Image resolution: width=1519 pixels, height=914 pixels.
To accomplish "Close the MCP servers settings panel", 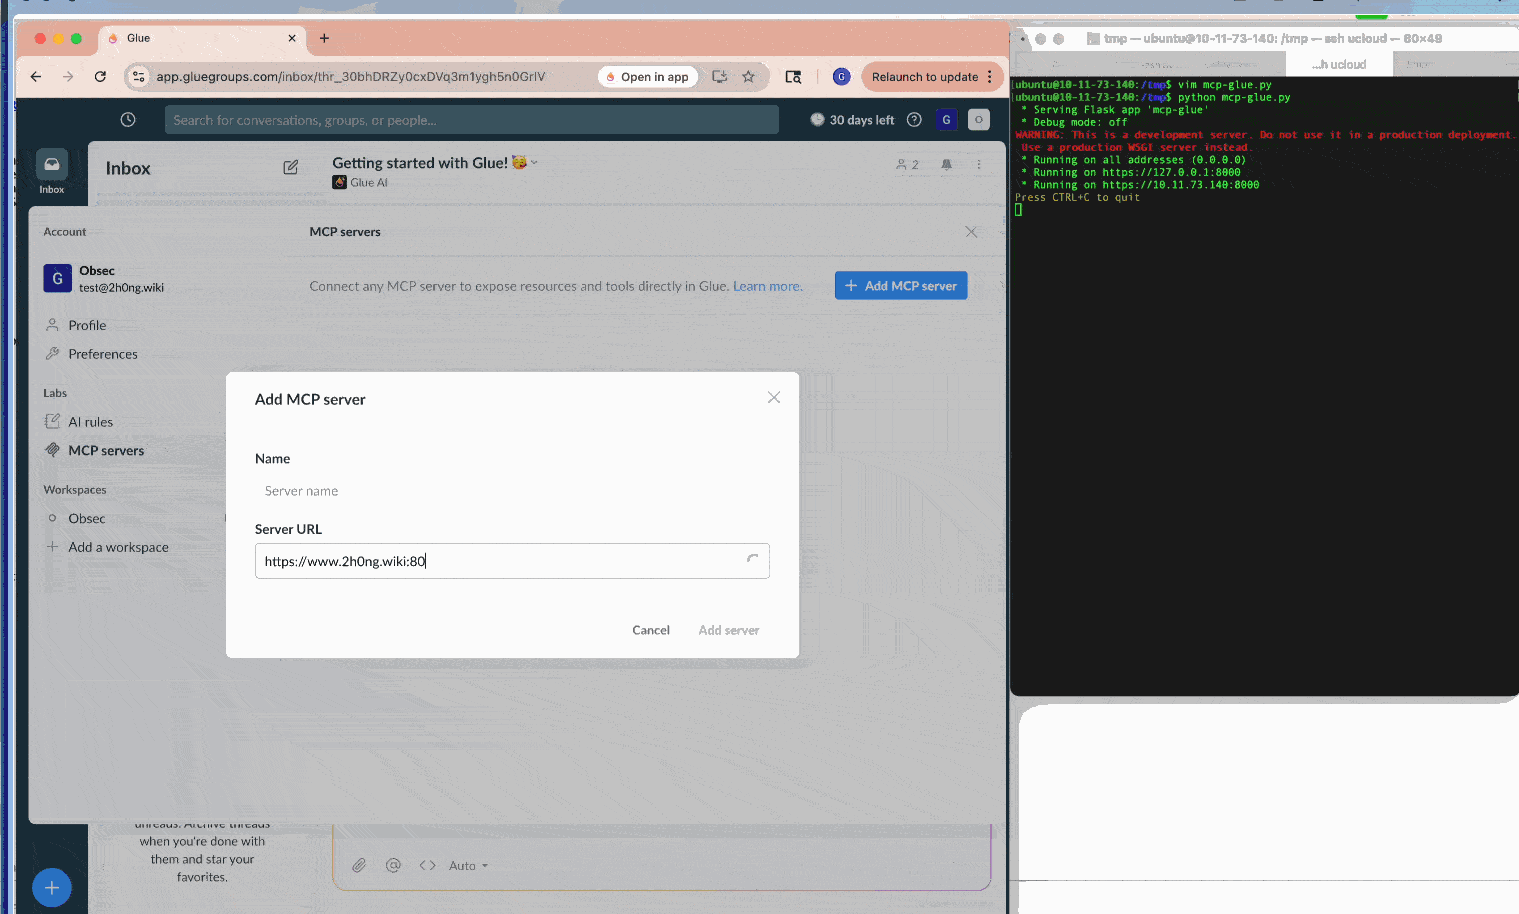I will click(971, 232).
